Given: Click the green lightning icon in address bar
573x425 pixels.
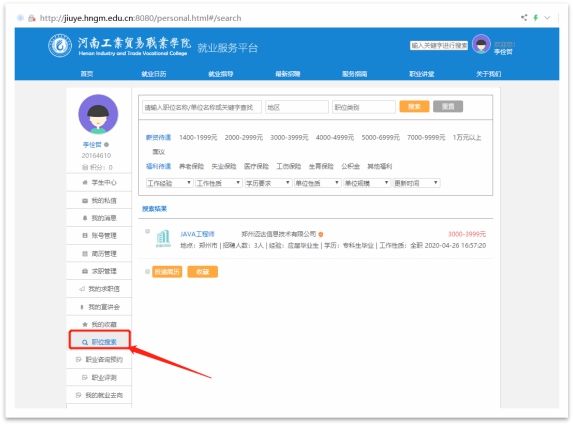Looking at the screenshot, I should click(x=536, y=18).
